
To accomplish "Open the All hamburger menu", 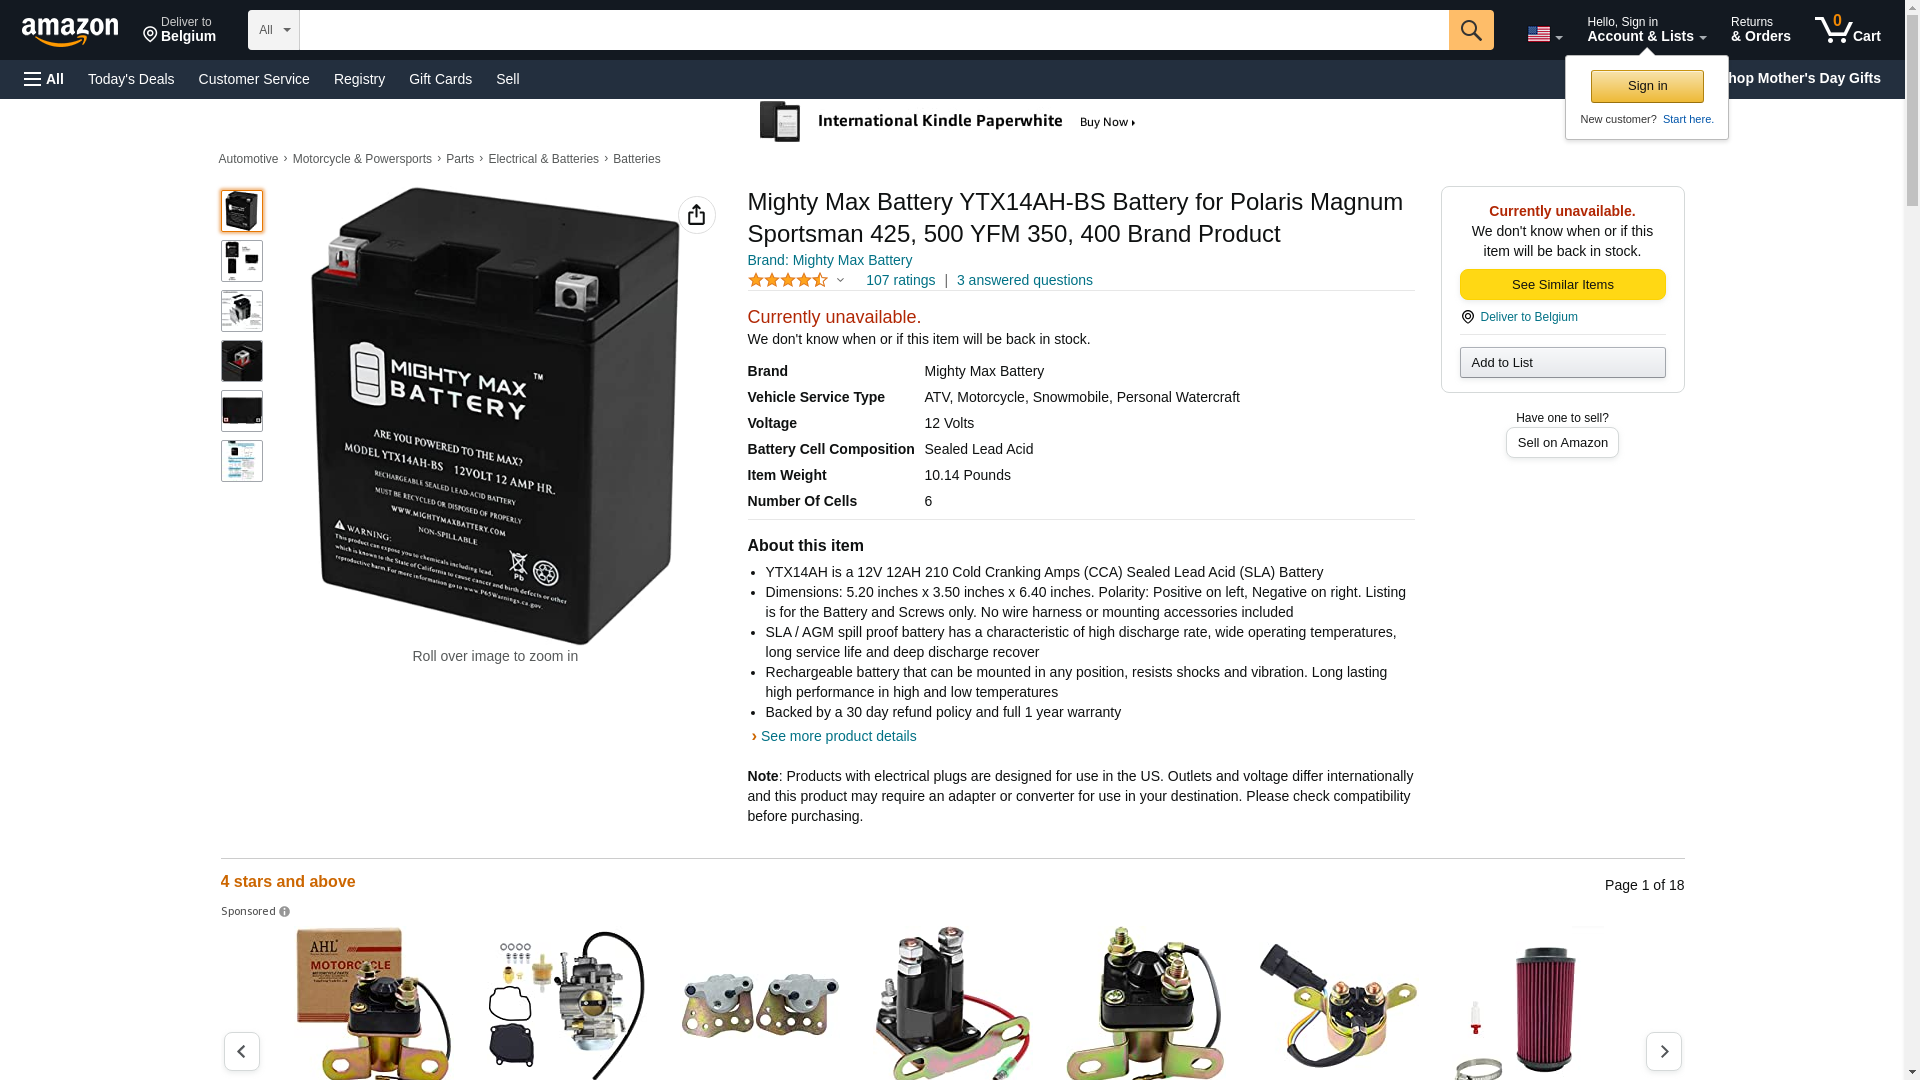I will click(x=44, y=79).
